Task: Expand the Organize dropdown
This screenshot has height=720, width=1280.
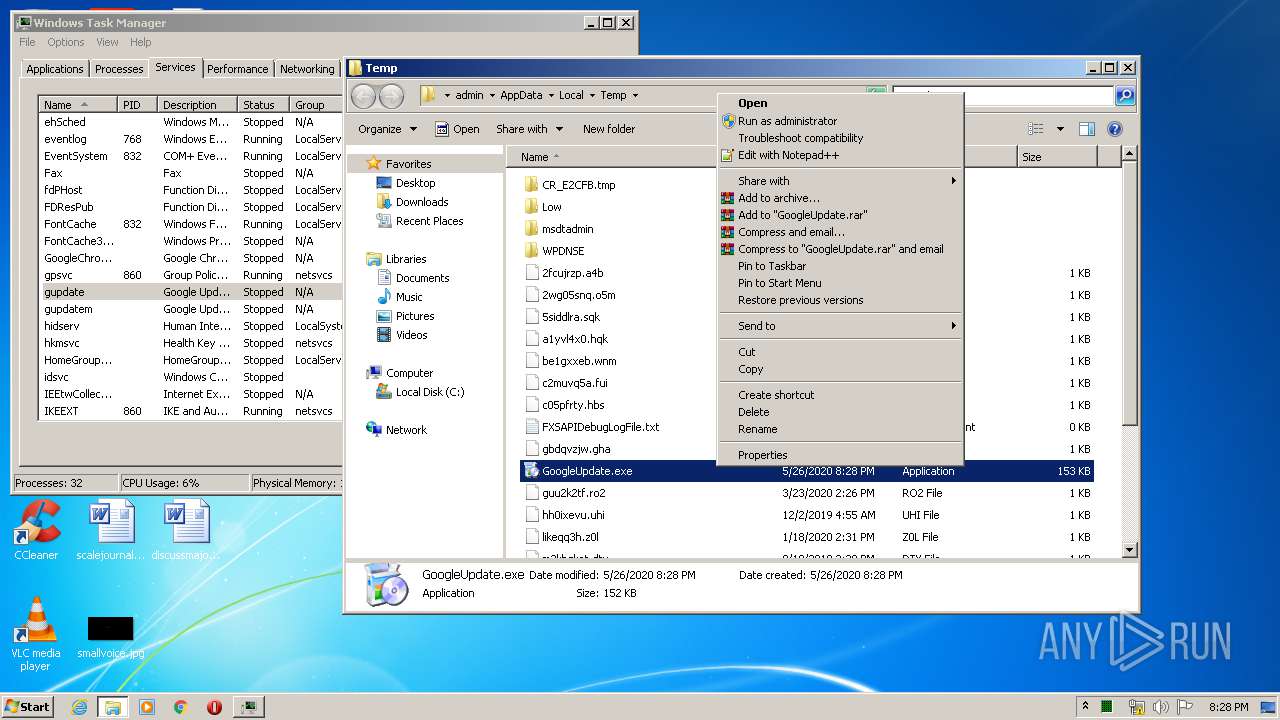Action: click(x=387, y=129)
